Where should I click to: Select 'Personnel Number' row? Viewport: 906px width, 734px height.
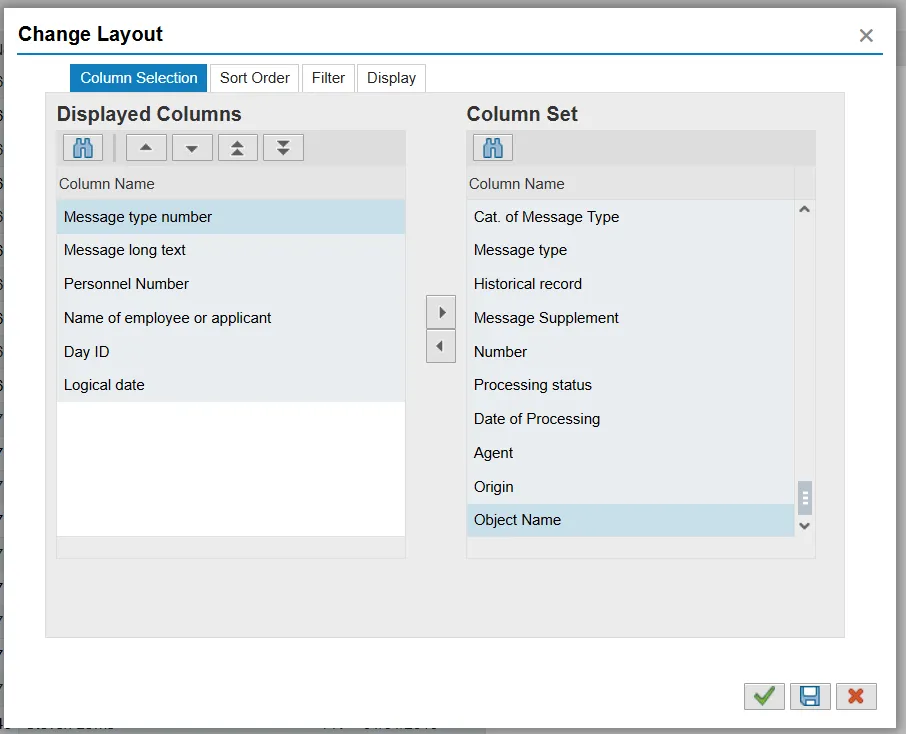pos(231,284)
